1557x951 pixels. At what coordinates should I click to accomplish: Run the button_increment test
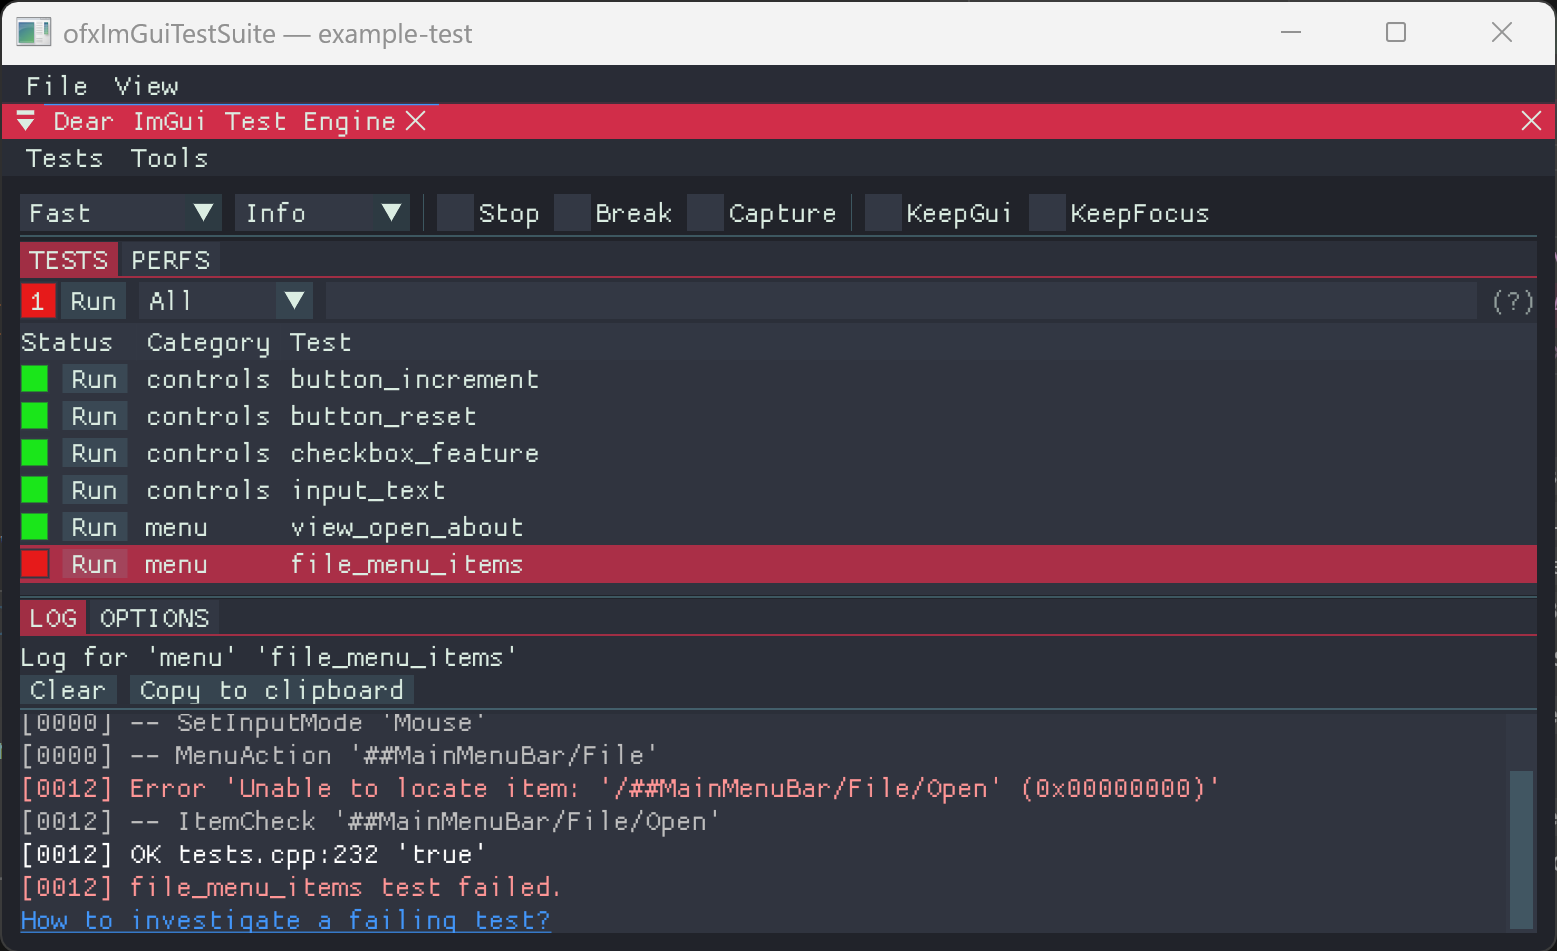click(94, 379)
